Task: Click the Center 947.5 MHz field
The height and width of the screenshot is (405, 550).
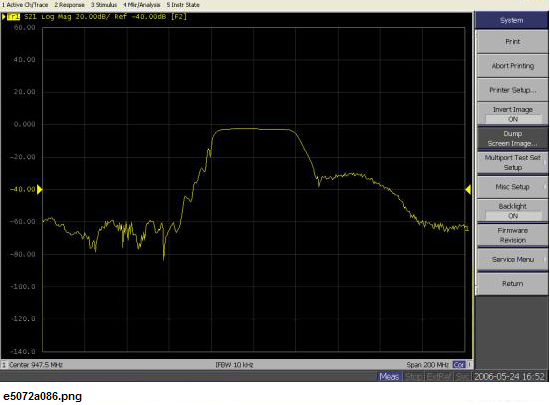Action: pos(36,365)
